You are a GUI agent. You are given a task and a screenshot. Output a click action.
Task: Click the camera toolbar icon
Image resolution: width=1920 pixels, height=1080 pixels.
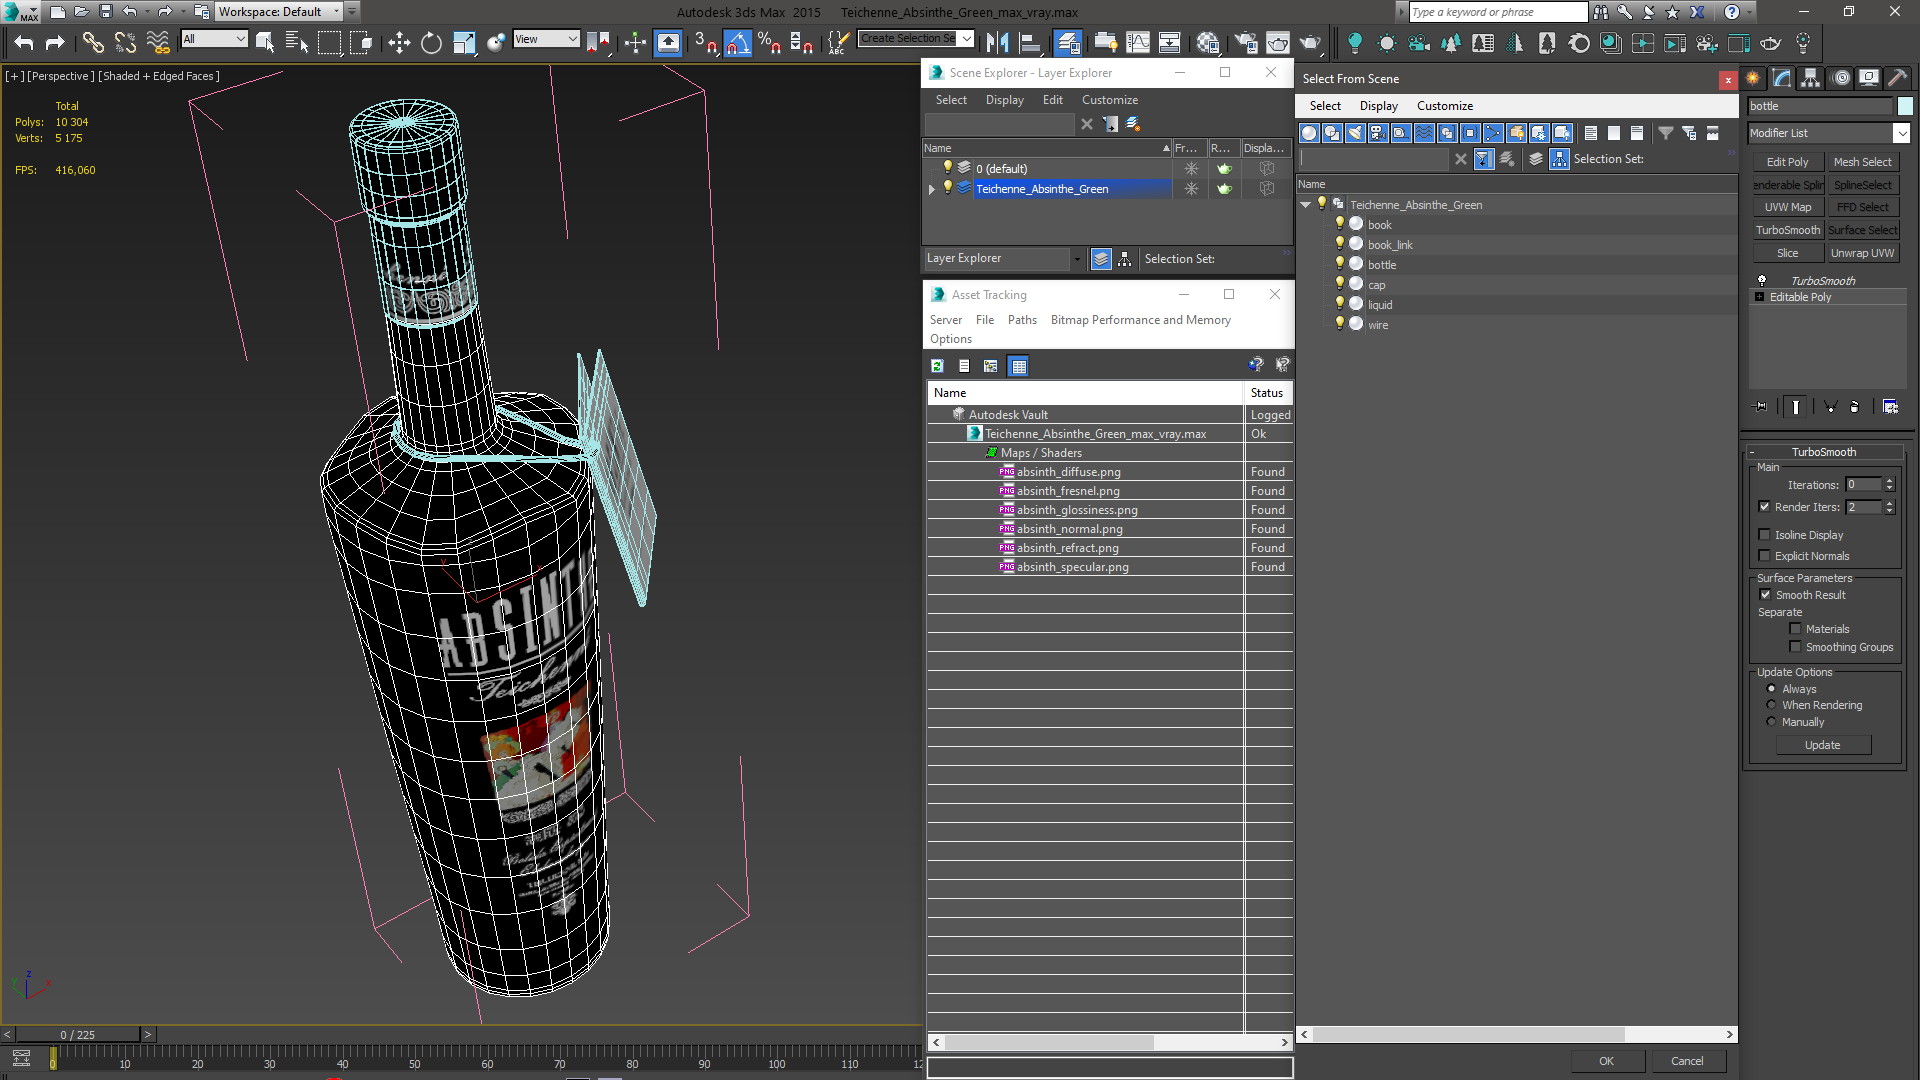pos(1419,42)
